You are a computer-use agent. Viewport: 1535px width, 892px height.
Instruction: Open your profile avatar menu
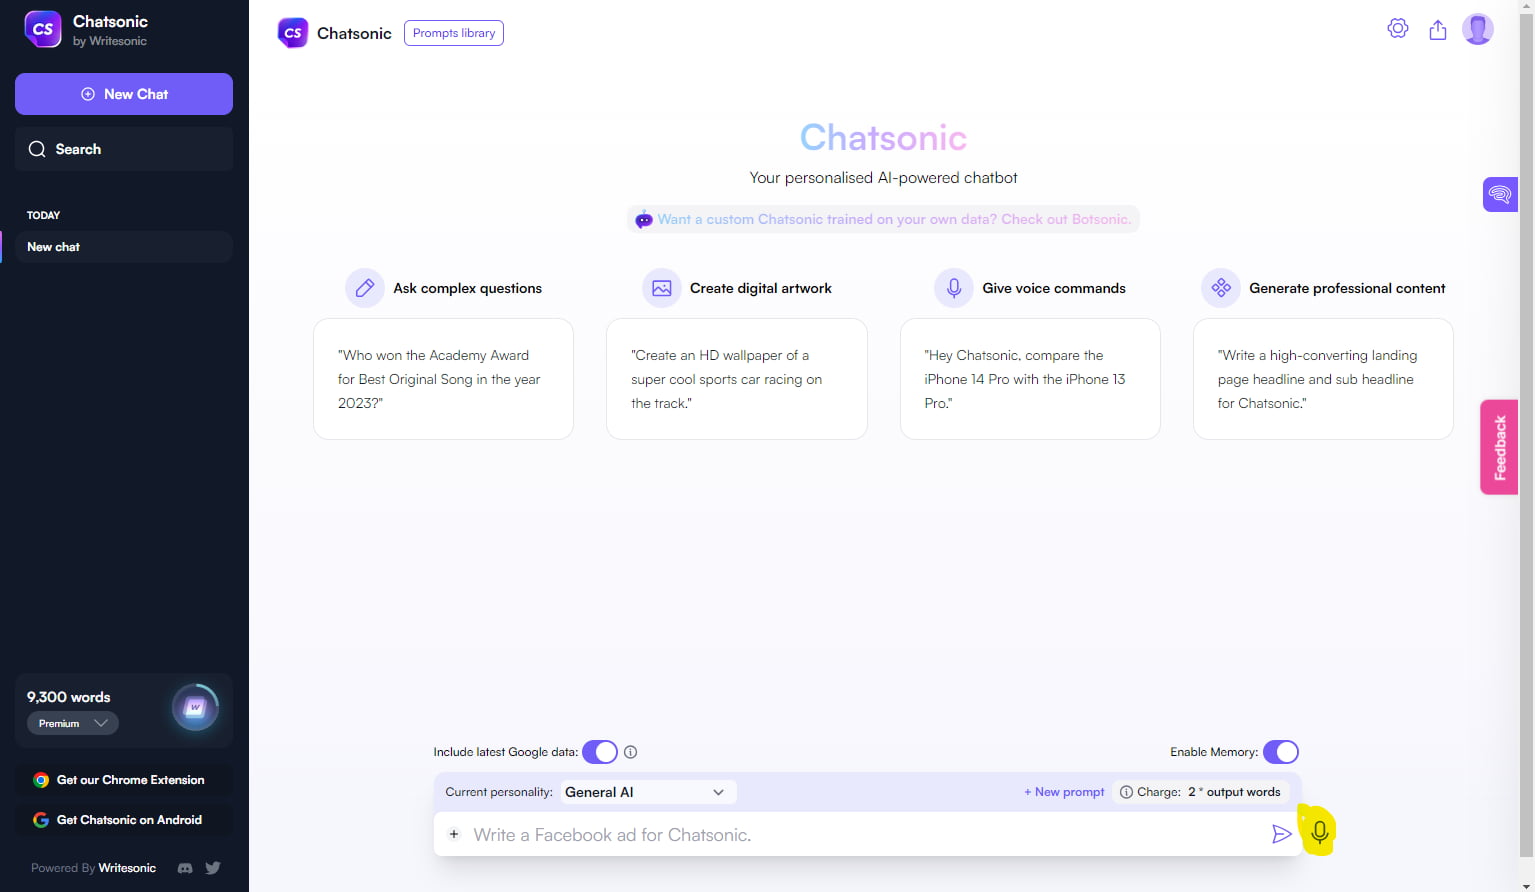point(1477,28)
